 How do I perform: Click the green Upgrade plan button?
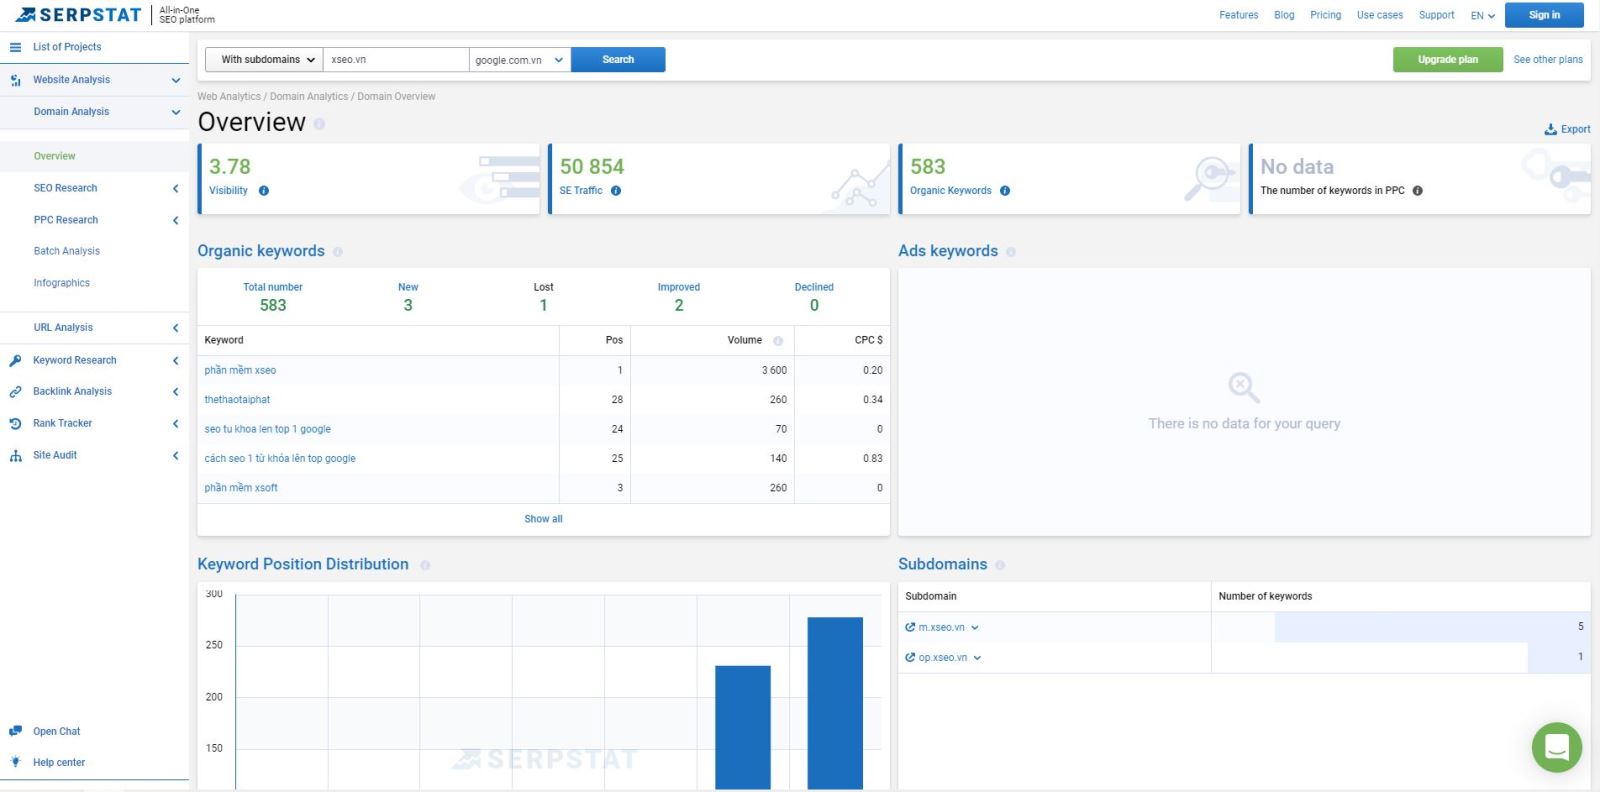tap(1448, 60)
